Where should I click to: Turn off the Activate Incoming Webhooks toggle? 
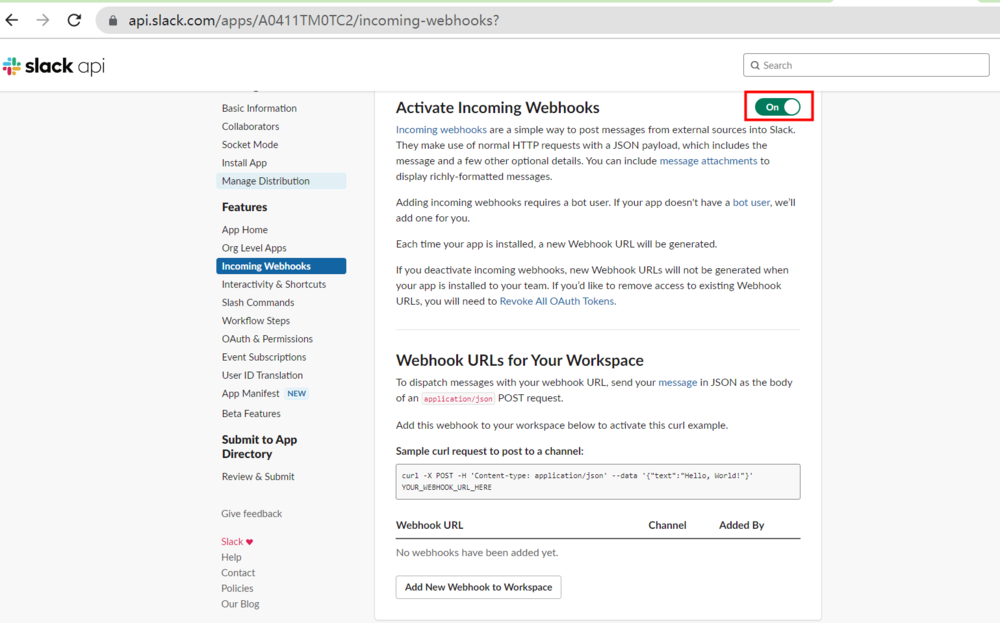click(x=778, y=107)
